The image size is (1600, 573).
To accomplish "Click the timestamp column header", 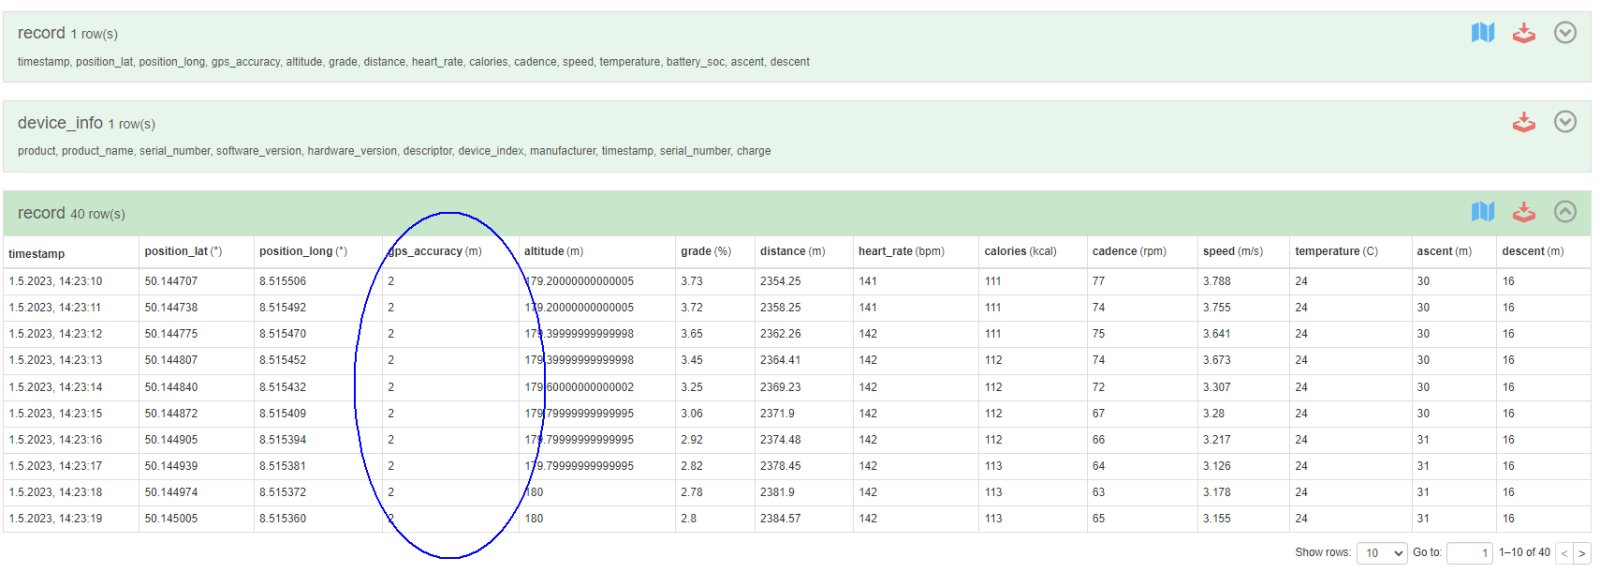I will click(37, 254).
